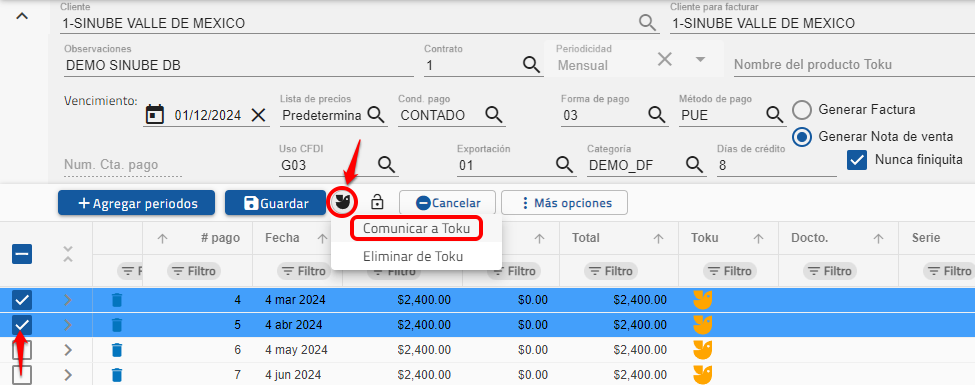Image resolution: width=975 pixels, height=385 pixels.
Task: Select the 4 may 2024 date cell
Action: point(297,350)
